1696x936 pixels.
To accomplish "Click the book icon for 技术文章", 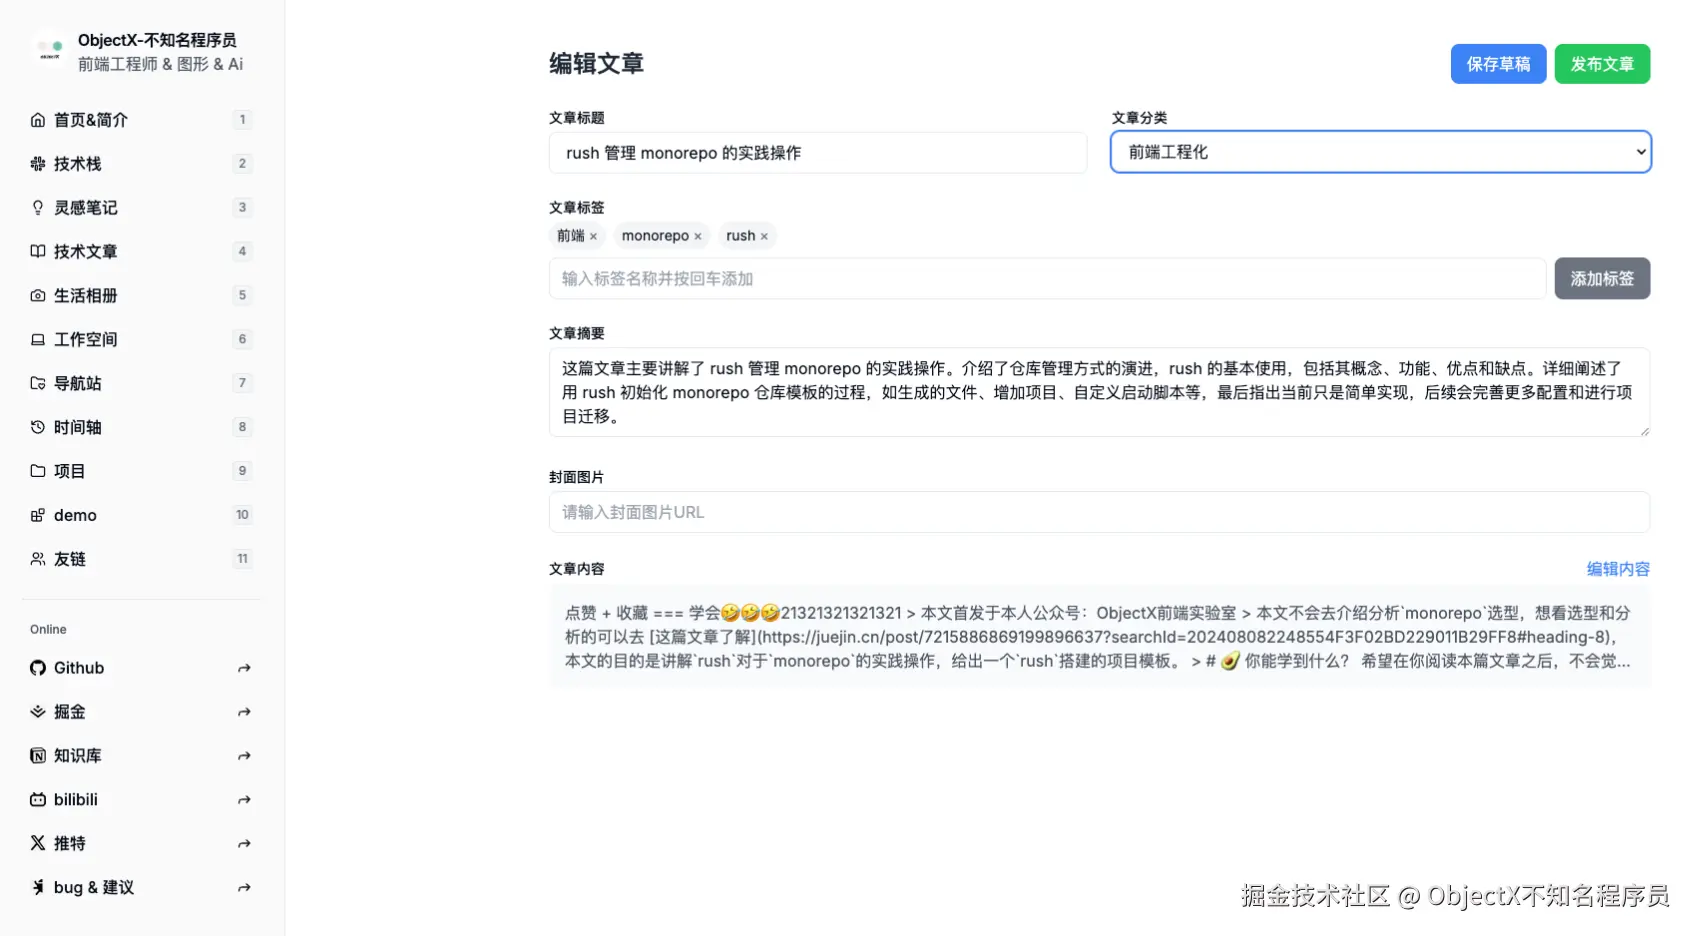I will [x=38, y=252].
